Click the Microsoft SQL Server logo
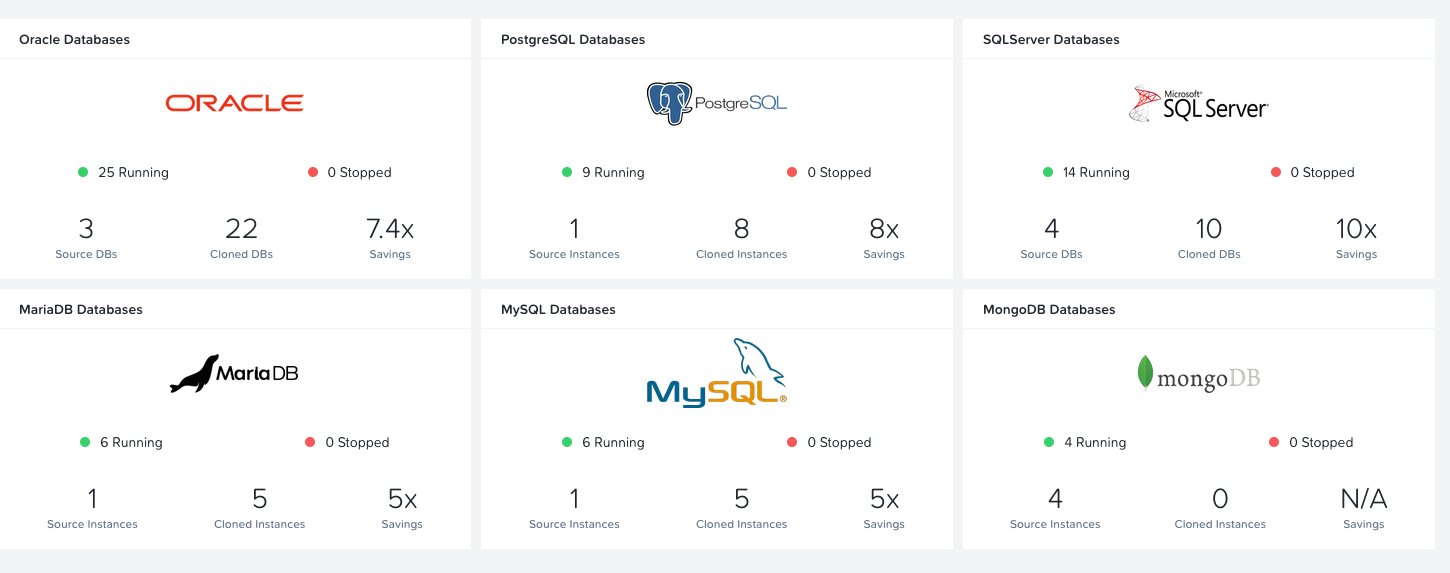This screenshot has height=573, width=1450. 1198,103
